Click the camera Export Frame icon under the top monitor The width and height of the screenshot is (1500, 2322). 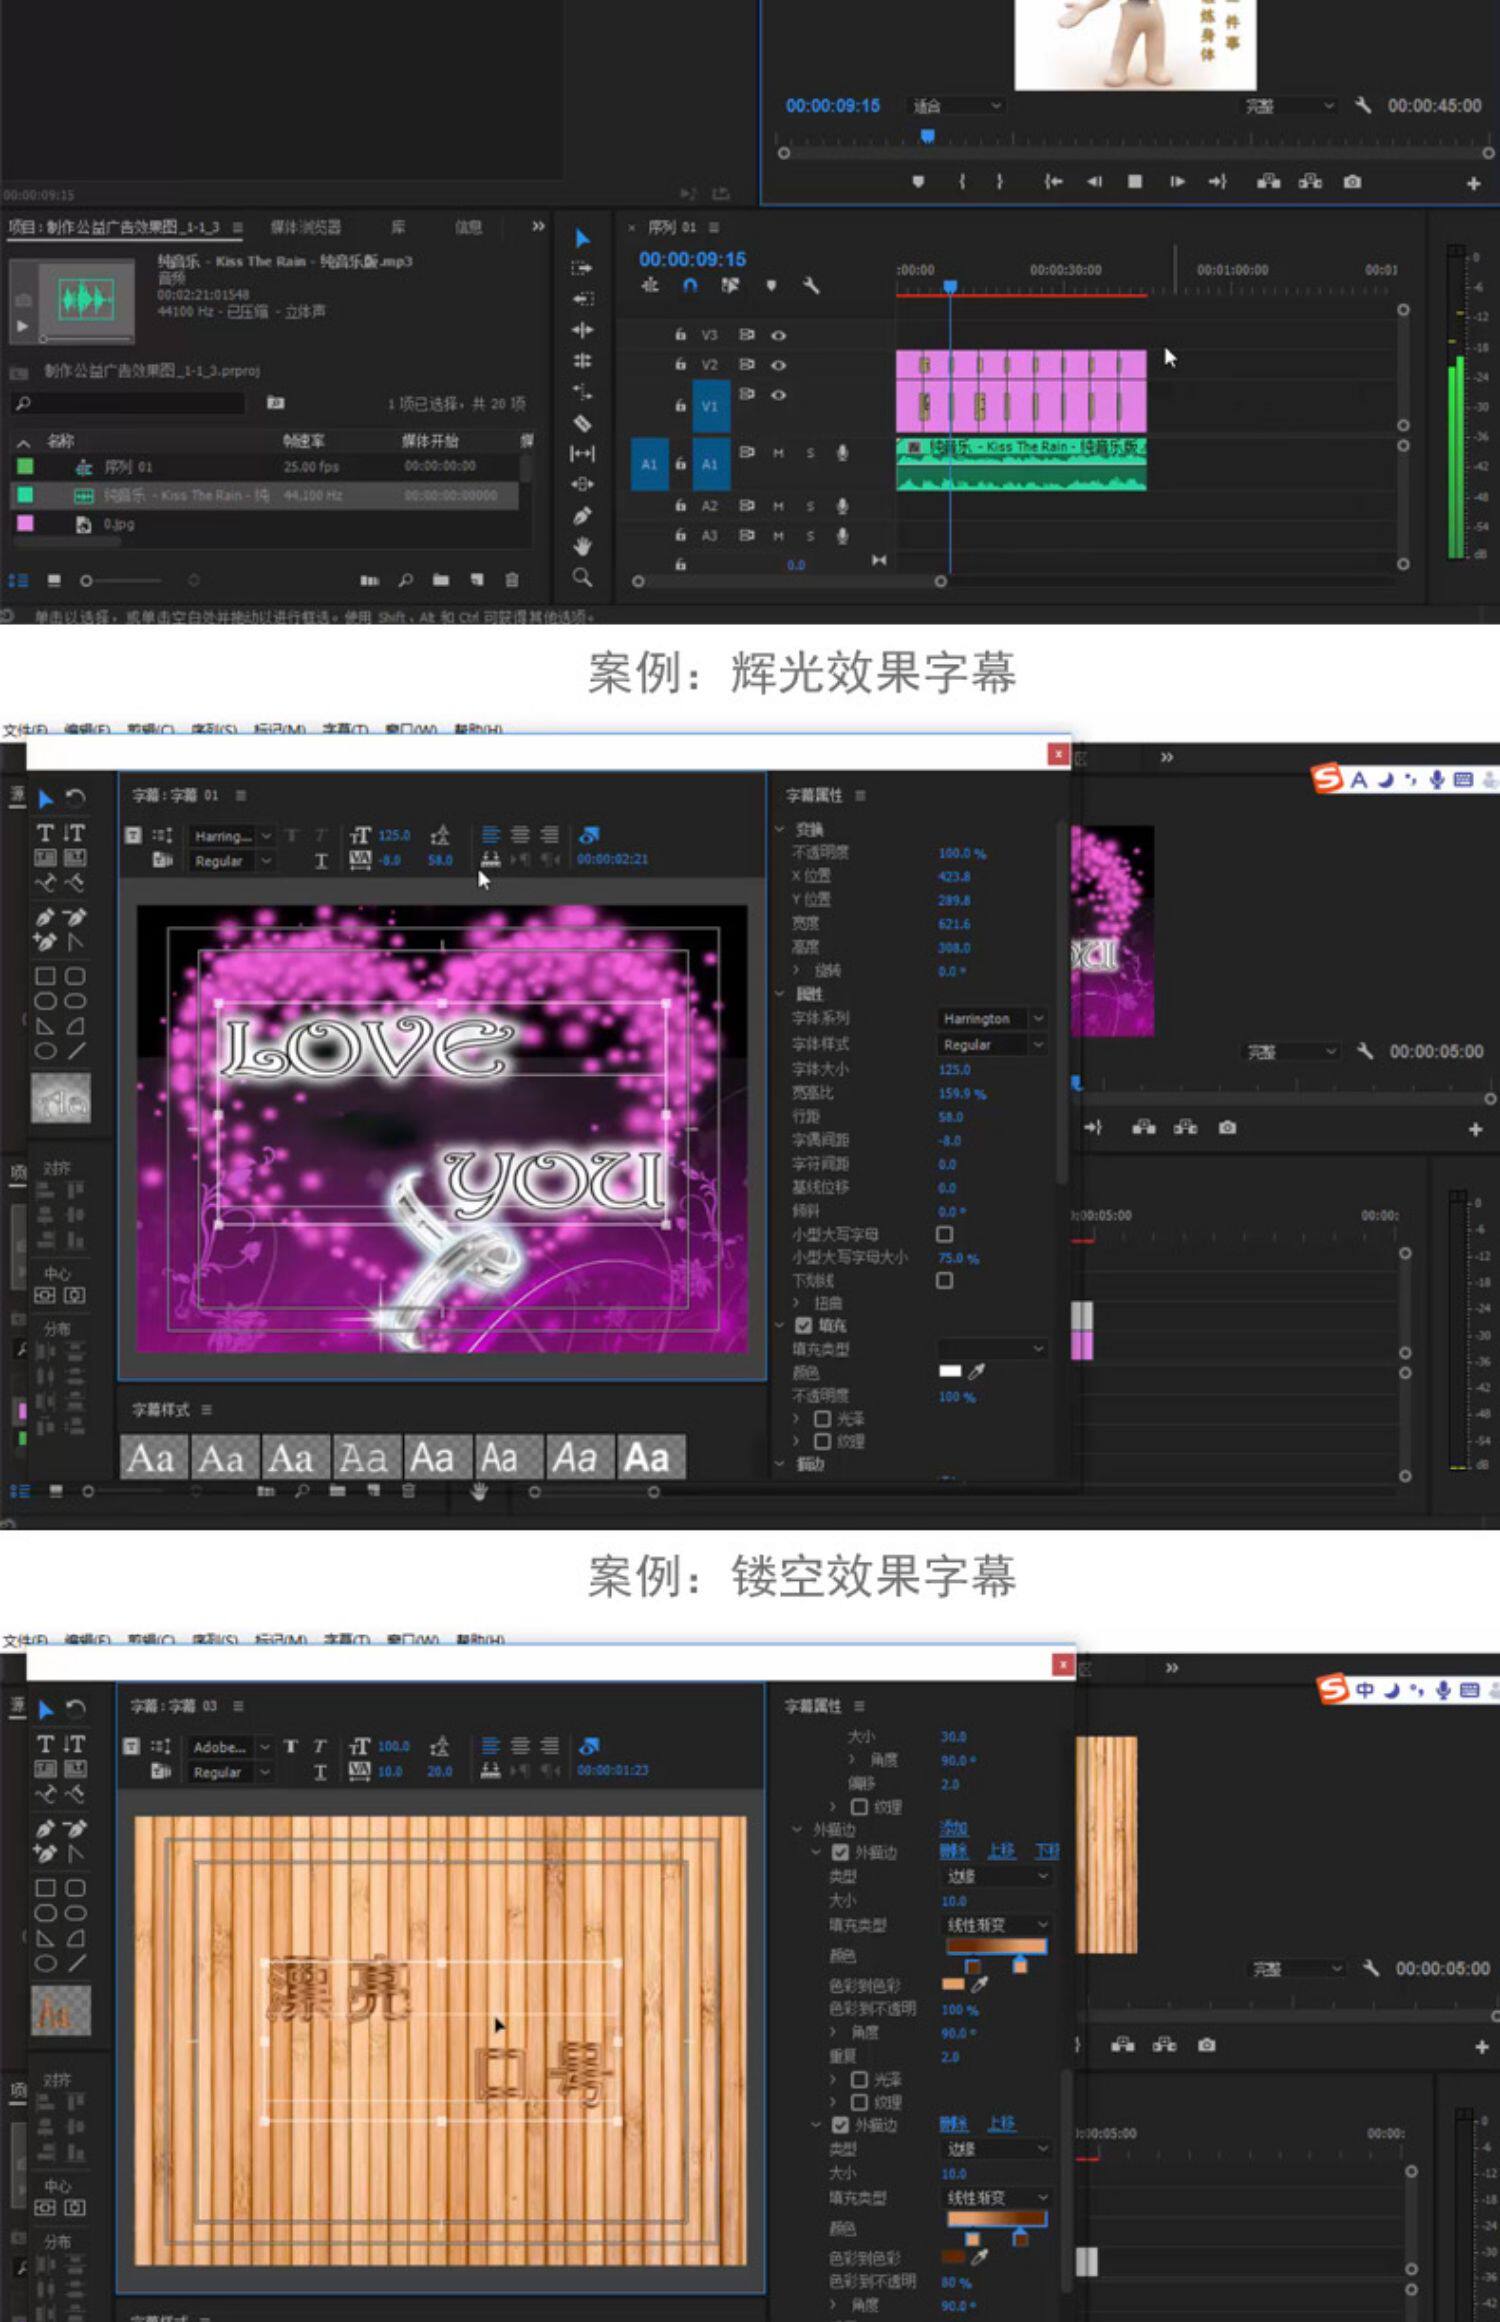point(1352,182)
